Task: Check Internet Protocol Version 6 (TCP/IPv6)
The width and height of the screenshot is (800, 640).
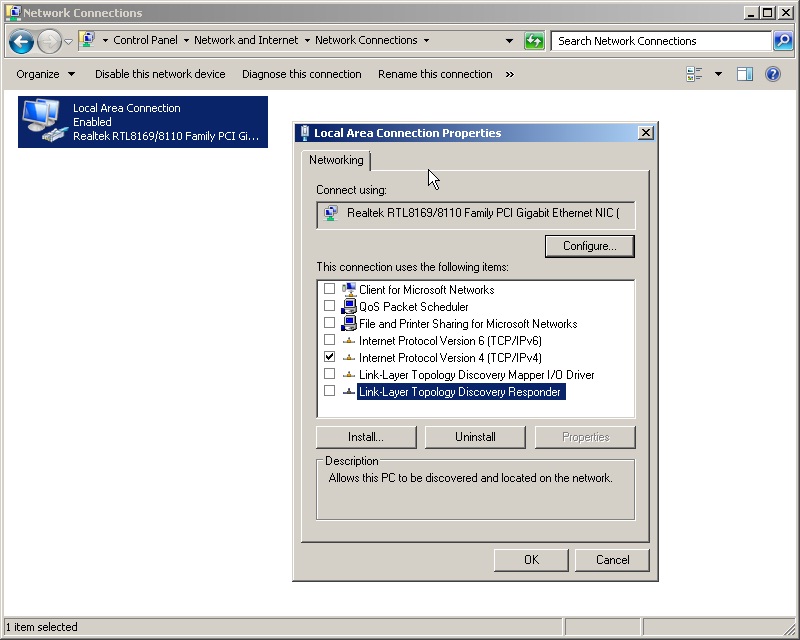Action: (x=330, y=339)
